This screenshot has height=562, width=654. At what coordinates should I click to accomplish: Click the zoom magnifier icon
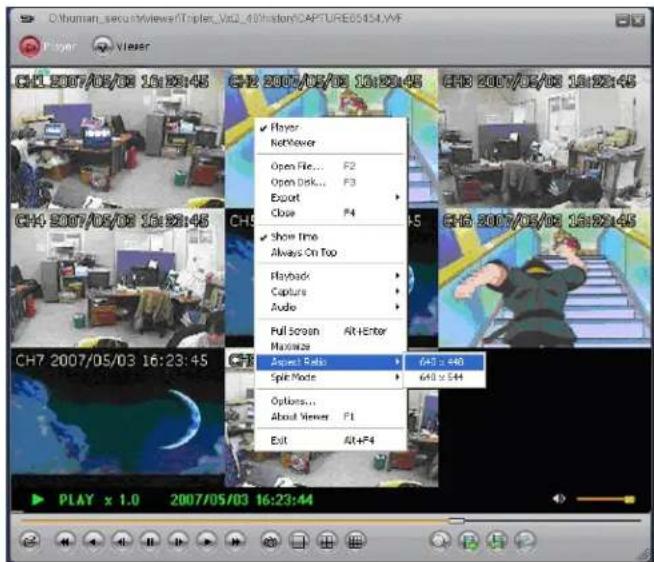[x=441, y=539]
